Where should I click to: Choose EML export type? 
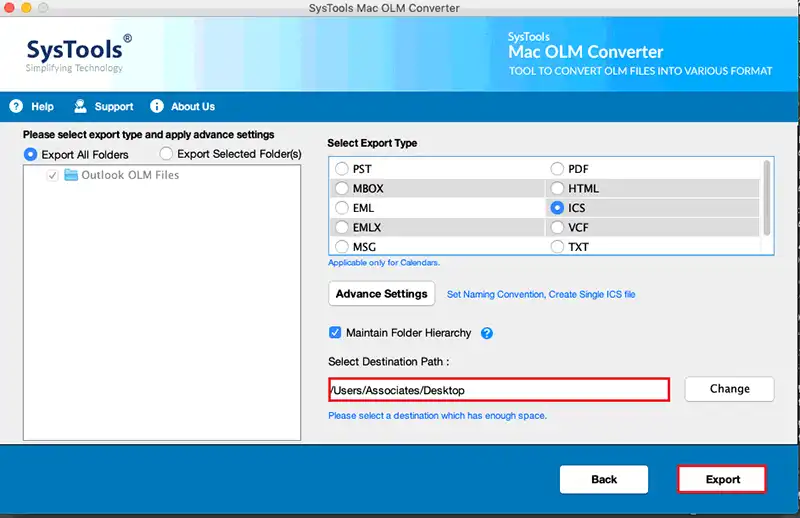point(342,208)
